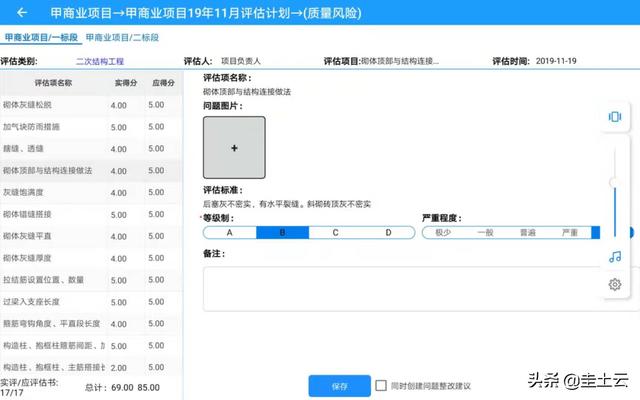The height and width of the screenshot is (400, 640).
Task: Tap the music note icon
Action: (614, 256)
